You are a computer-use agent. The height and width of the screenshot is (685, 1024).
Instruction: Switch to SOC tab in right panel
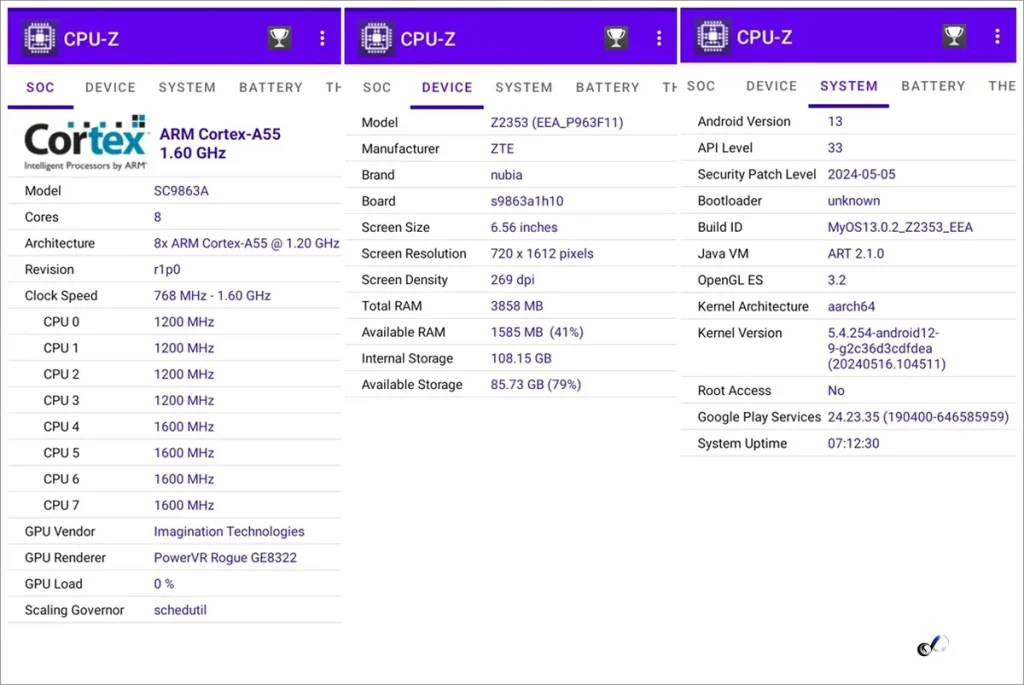pyautogui.click(x=701, y=86)
